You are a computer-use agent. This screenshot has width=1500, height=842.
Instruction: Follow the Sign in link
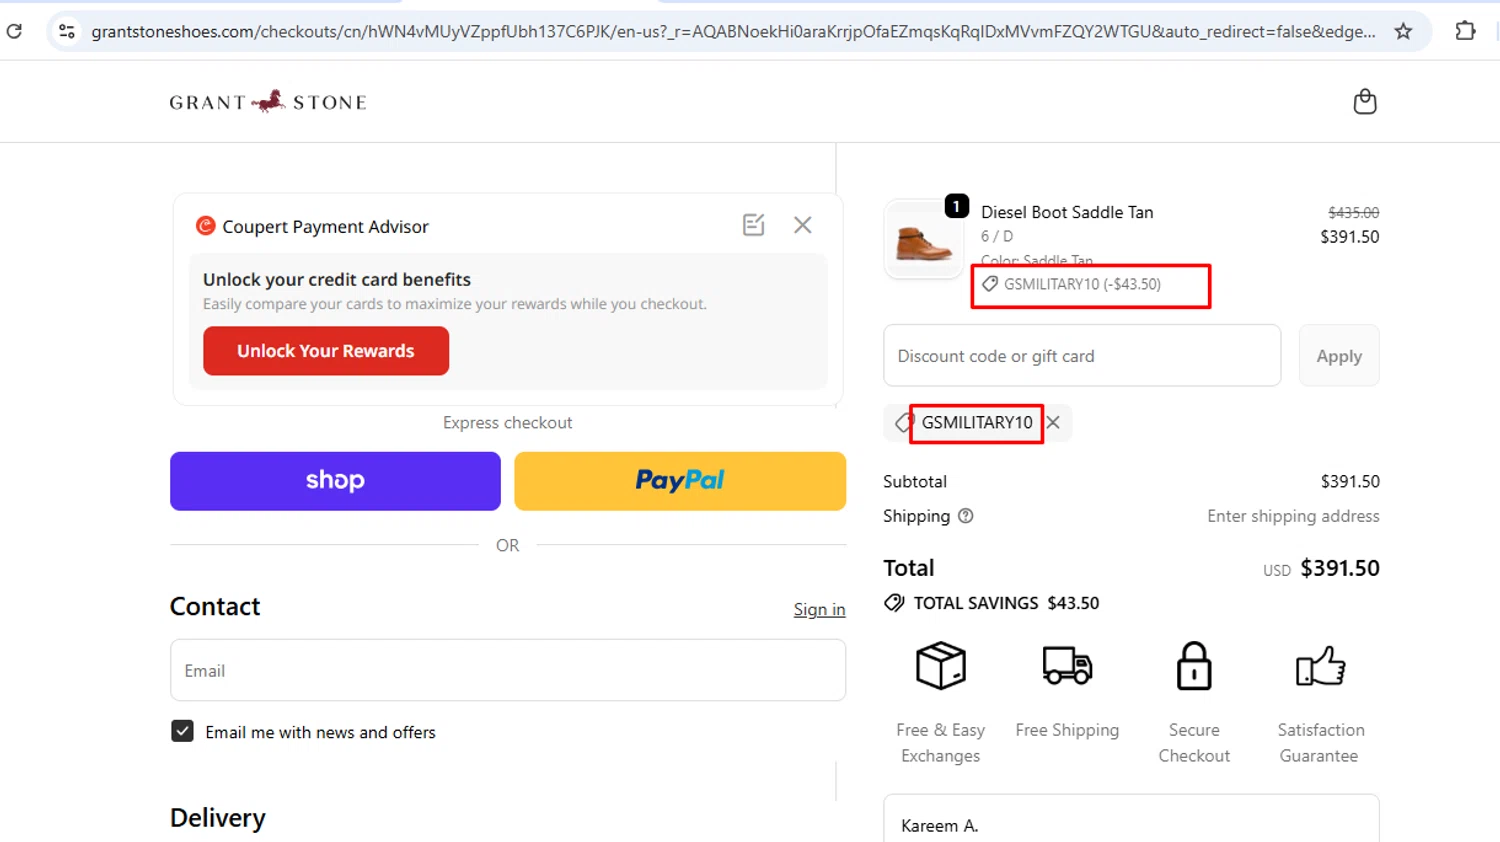819,609
